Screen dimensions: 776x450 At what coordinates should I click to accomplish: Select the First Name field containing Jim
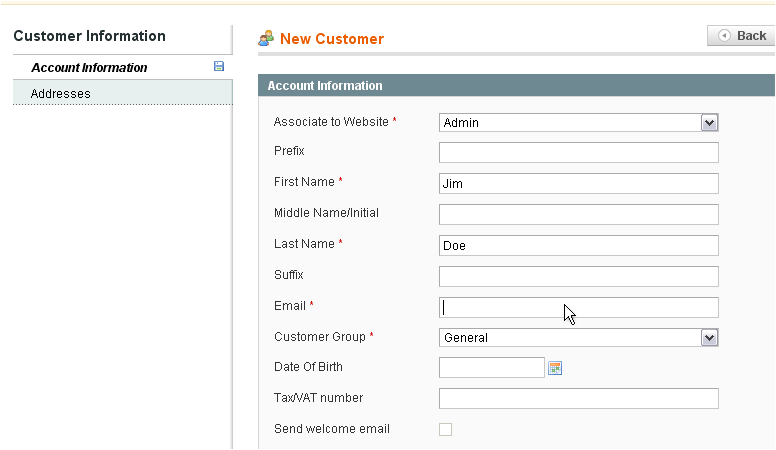[579, 184]
